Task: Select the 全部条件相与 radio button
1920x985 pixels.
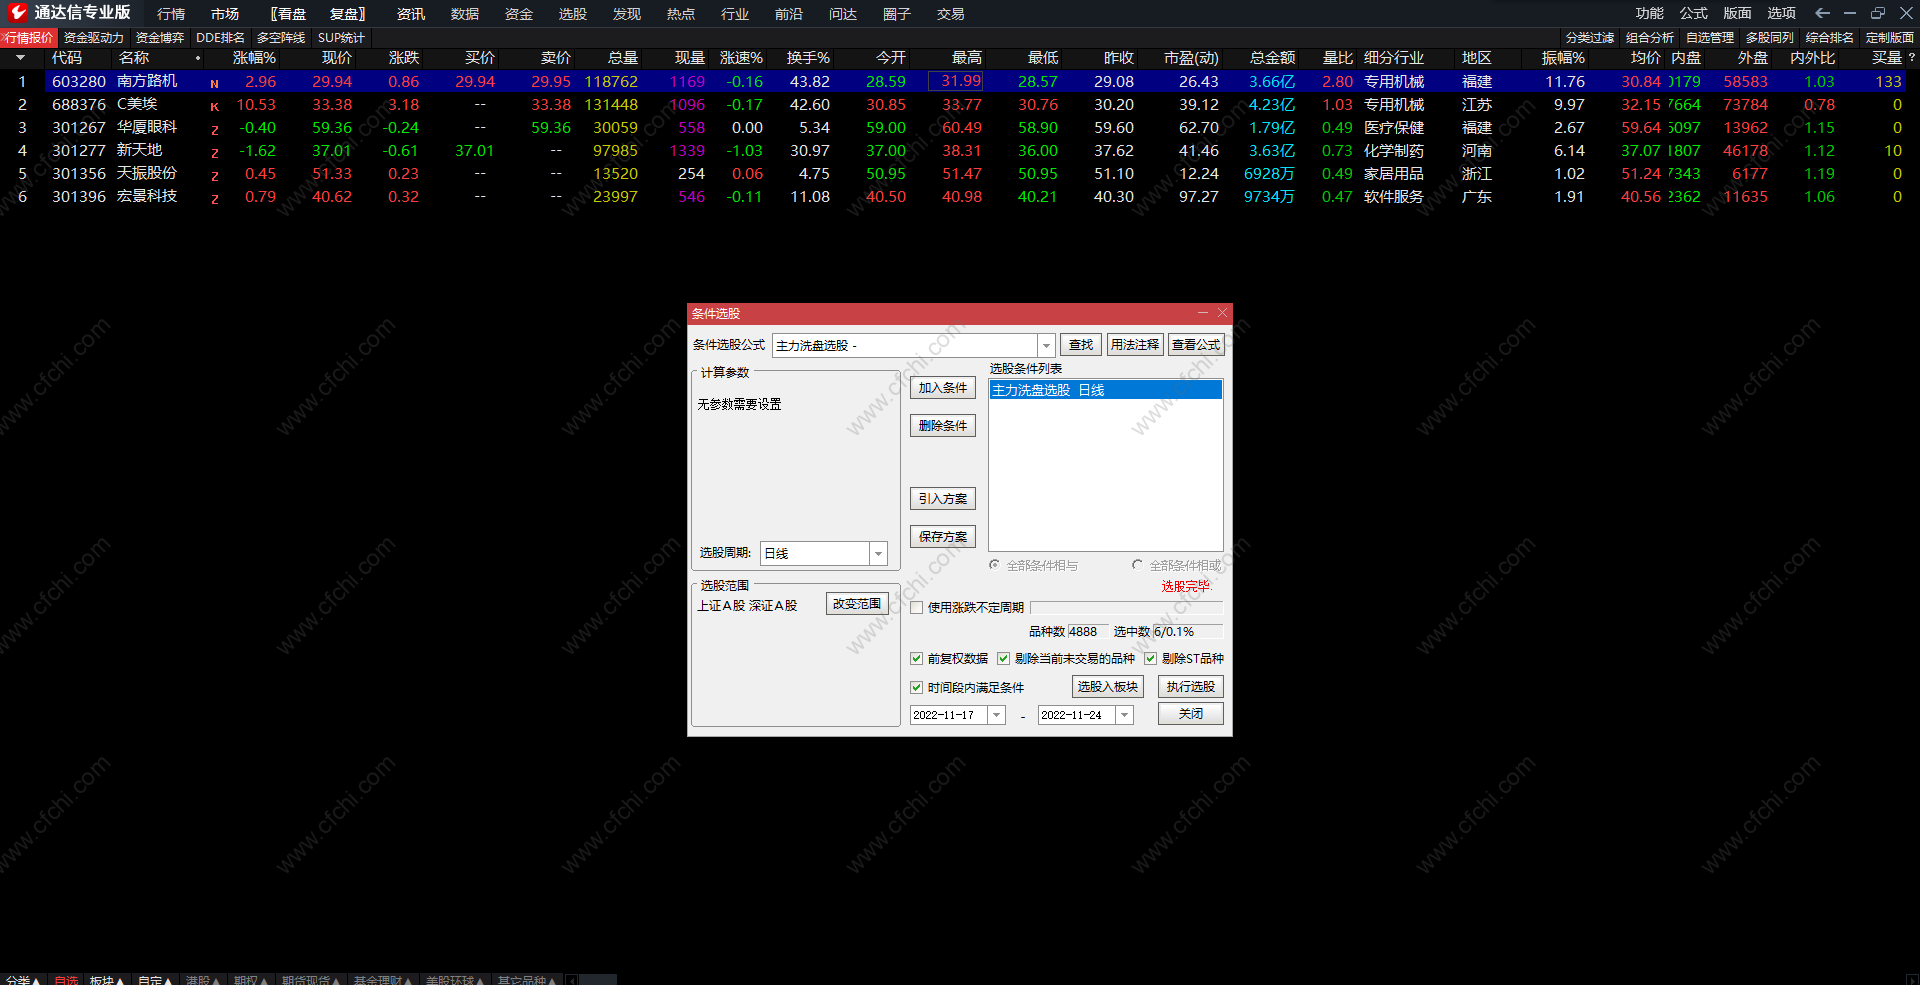Action: tap(995, 565)
